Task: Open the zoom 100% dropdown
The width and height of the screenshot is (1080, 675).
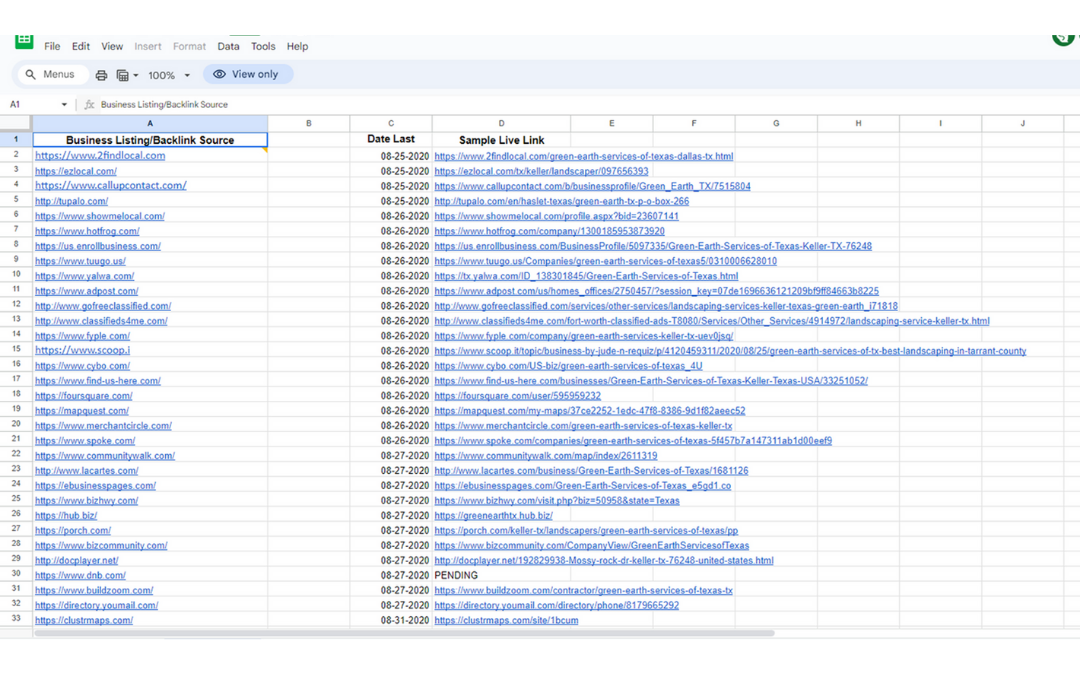Action: 169,75
